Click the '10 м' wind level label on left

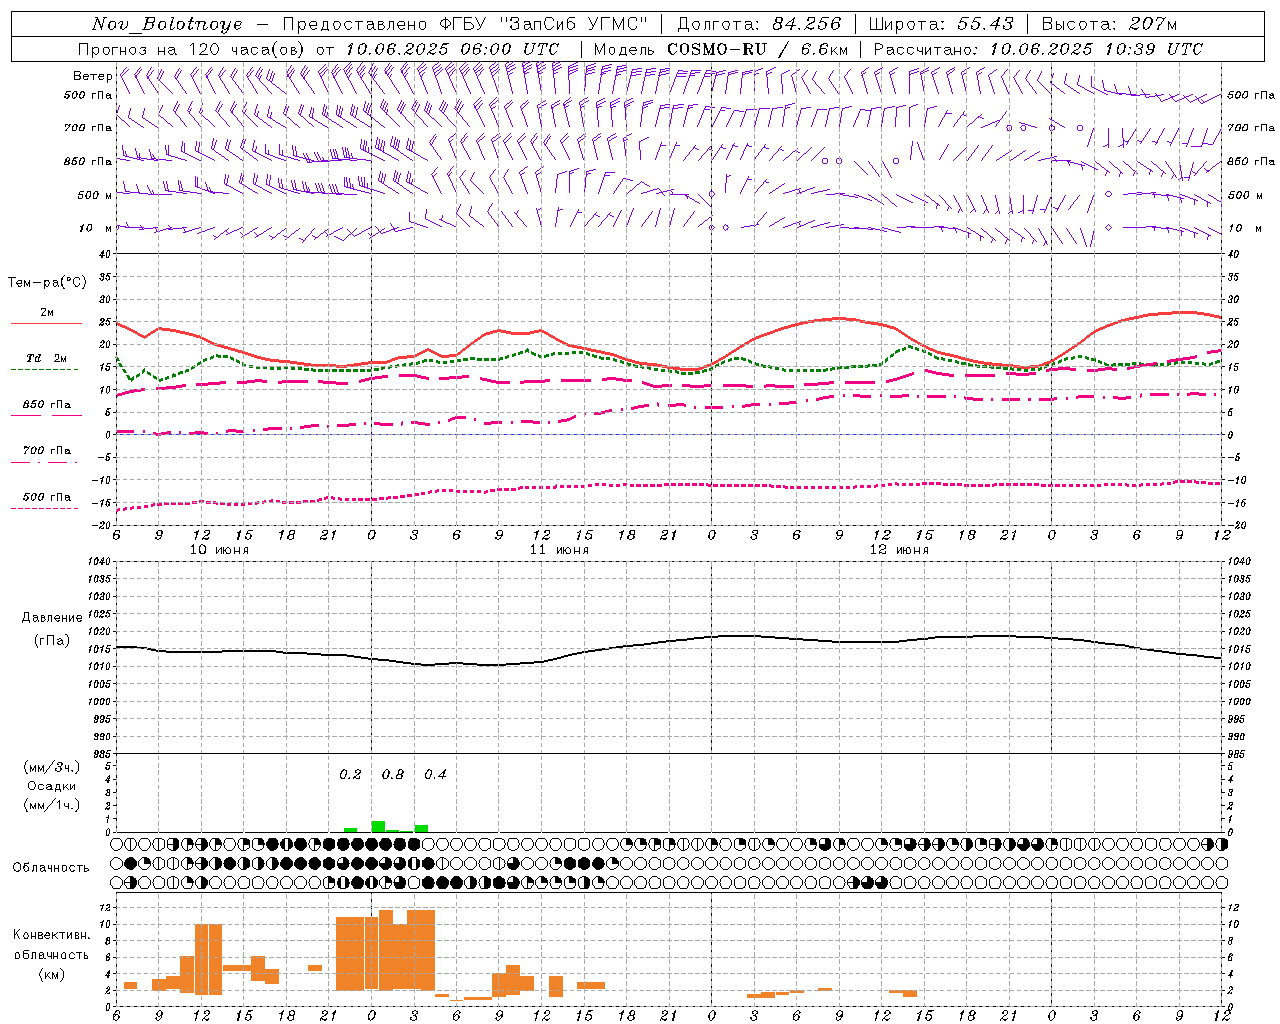(96, 228)
